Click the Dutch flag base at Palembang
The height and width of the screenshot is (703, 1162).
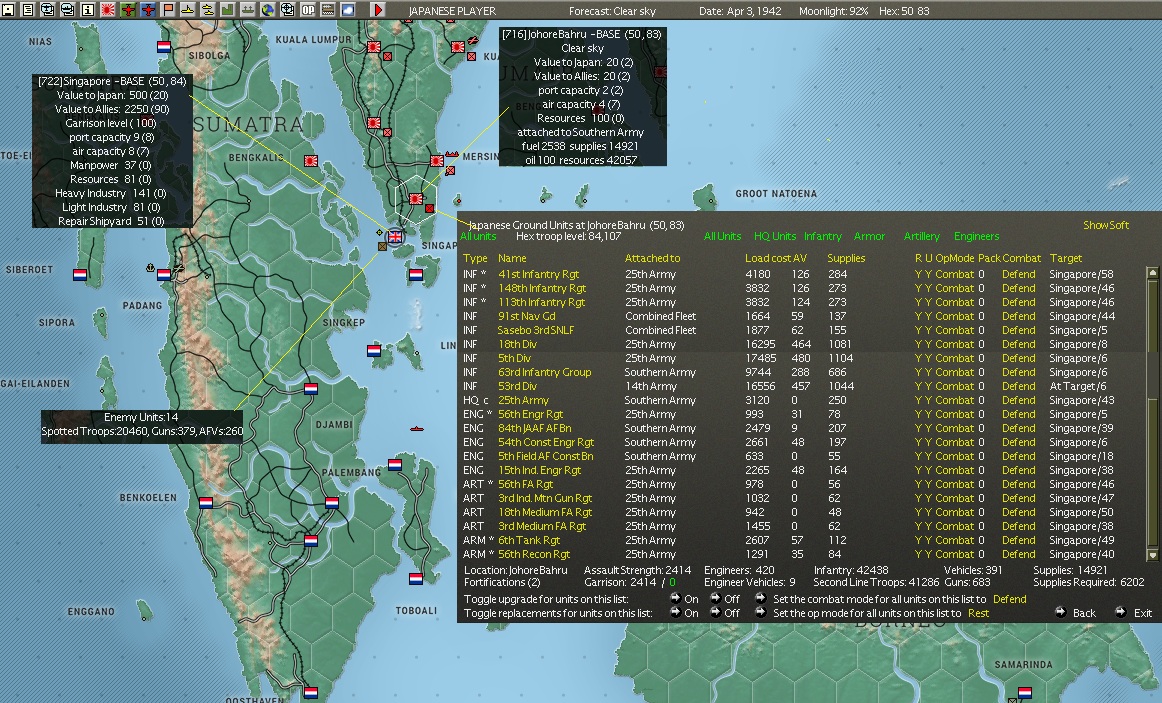[x=332, y=503]
